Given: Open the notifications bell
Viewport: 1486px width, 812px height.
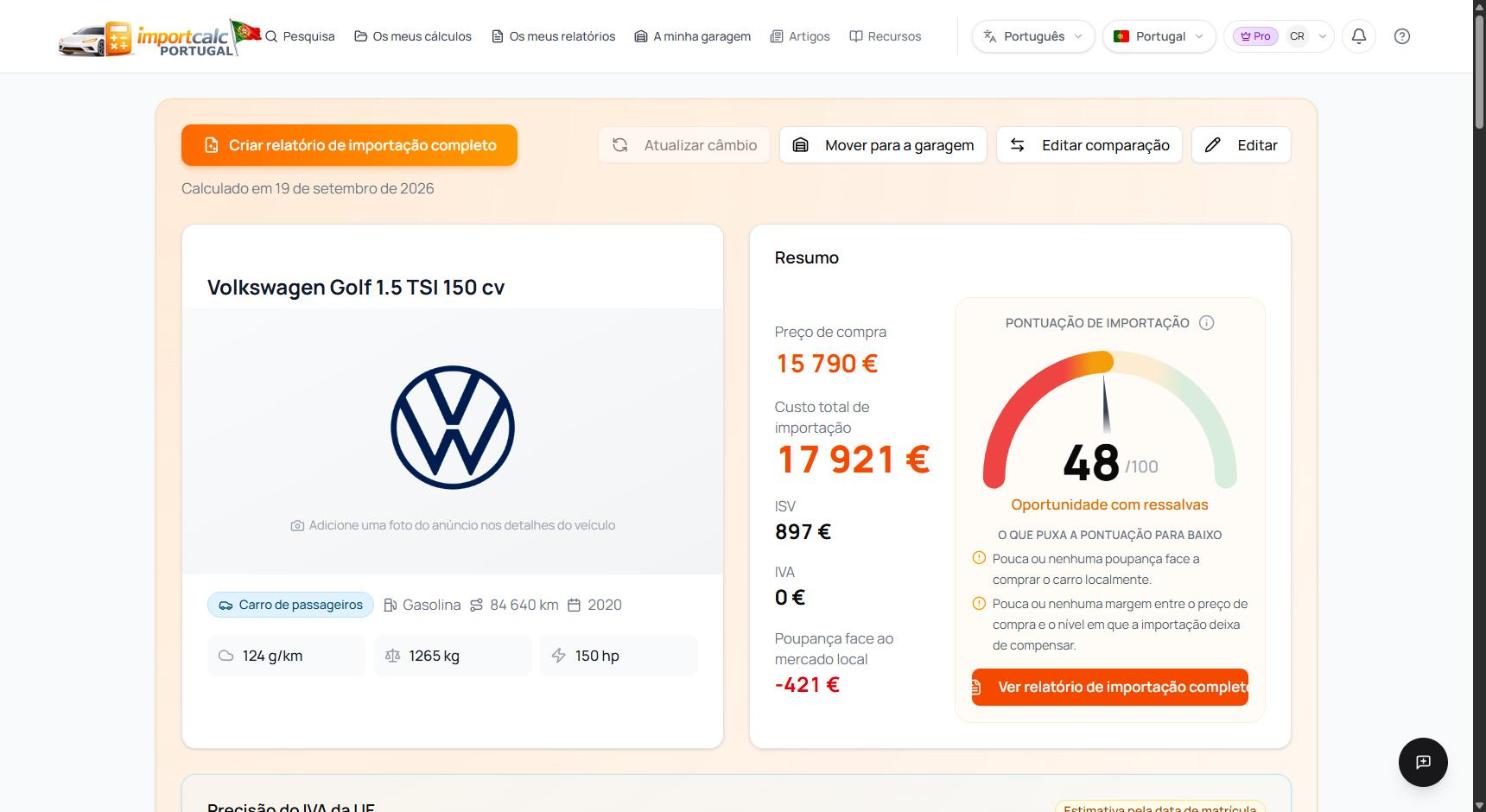Looking at the screenshot, I should click(x=1359, y=36).
